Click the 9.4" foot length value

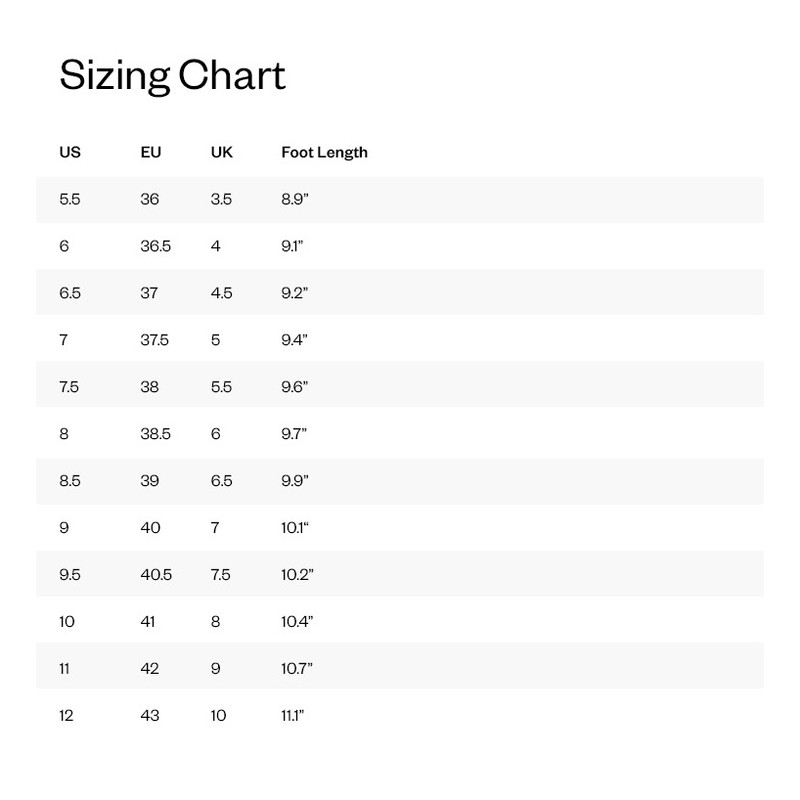pos(294,340)
